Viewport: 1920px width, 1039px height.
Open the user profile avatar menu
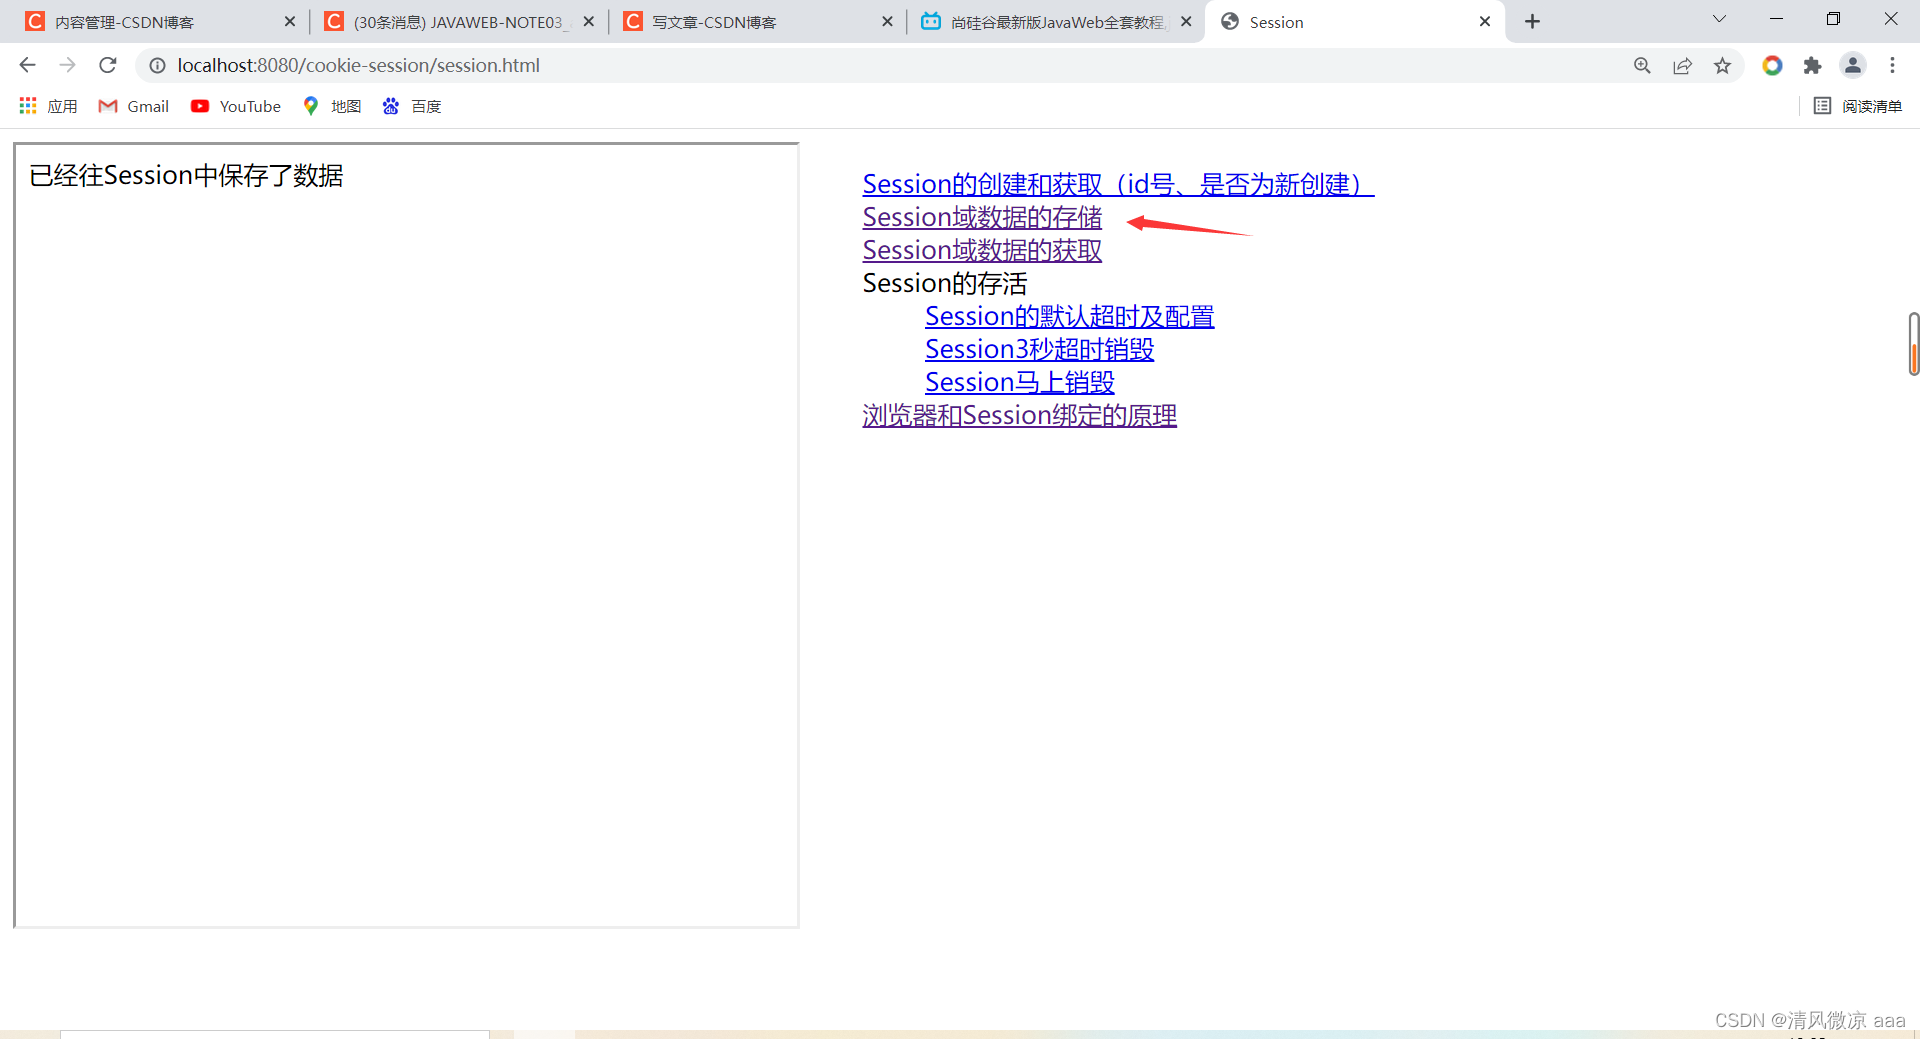(1852, 65)
